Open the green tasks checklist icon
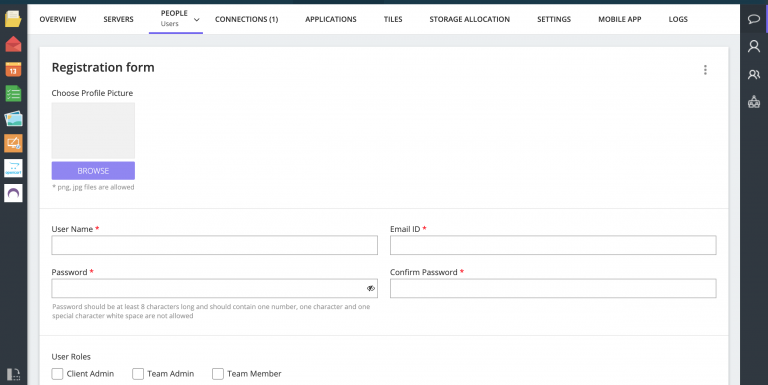 pos(13,94)
